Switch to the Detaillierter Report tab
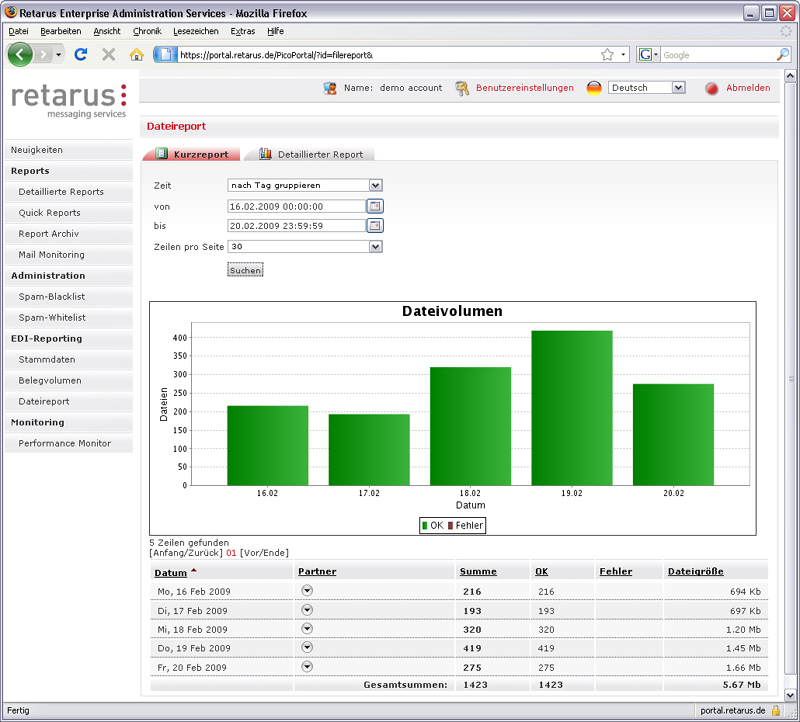Screen dimensions: 800x722 (x=319, y=154)
